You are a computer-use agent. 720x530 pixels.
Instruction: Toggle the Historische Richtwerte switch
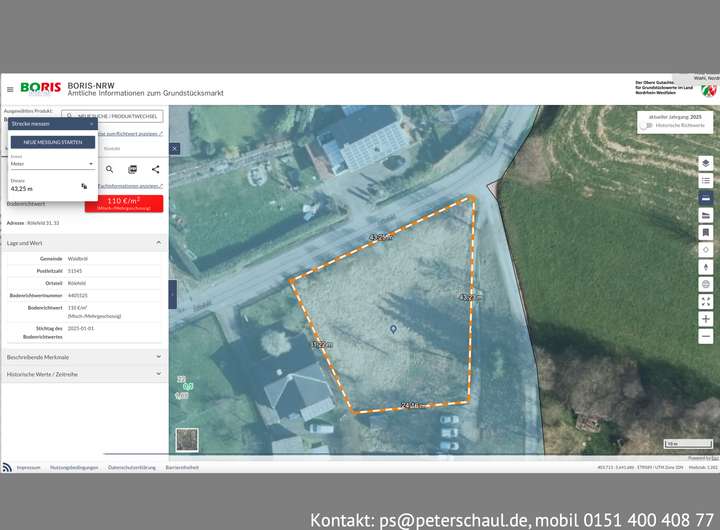coord(648,126)
